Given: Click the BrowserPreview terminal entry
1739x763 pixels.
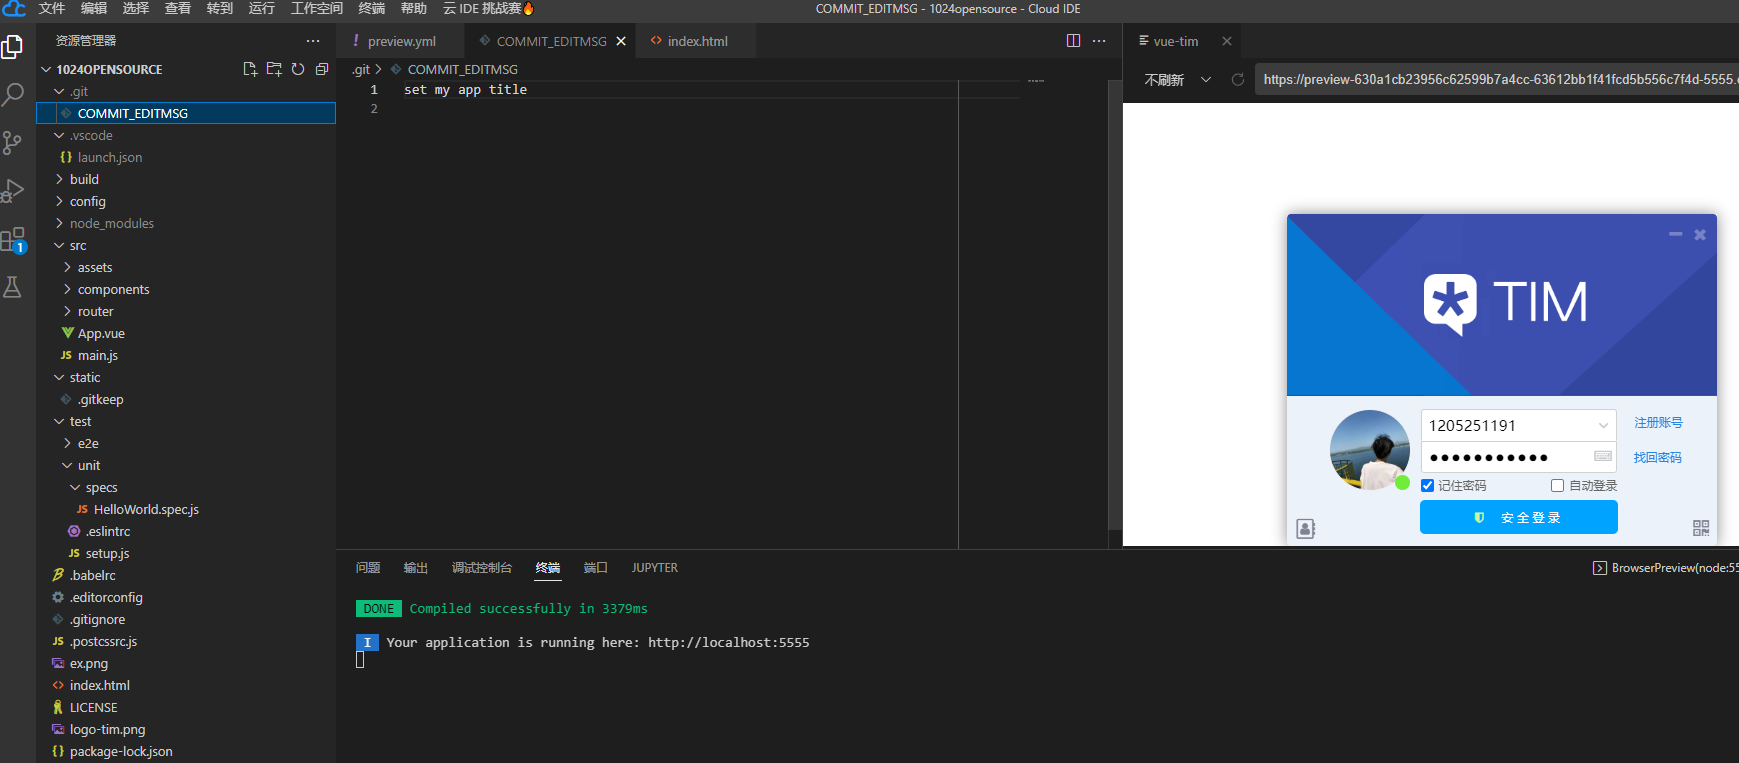Looking at the screenshot, I should (1665, 568).
